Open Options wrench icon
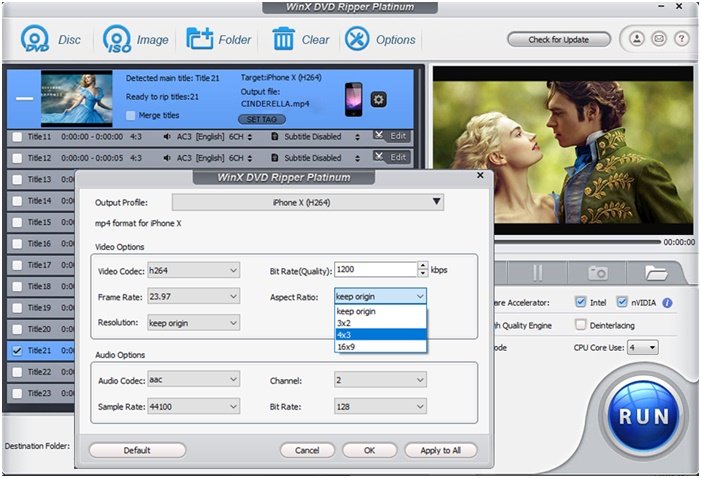 pyautogui.click(x=357, y=38)
